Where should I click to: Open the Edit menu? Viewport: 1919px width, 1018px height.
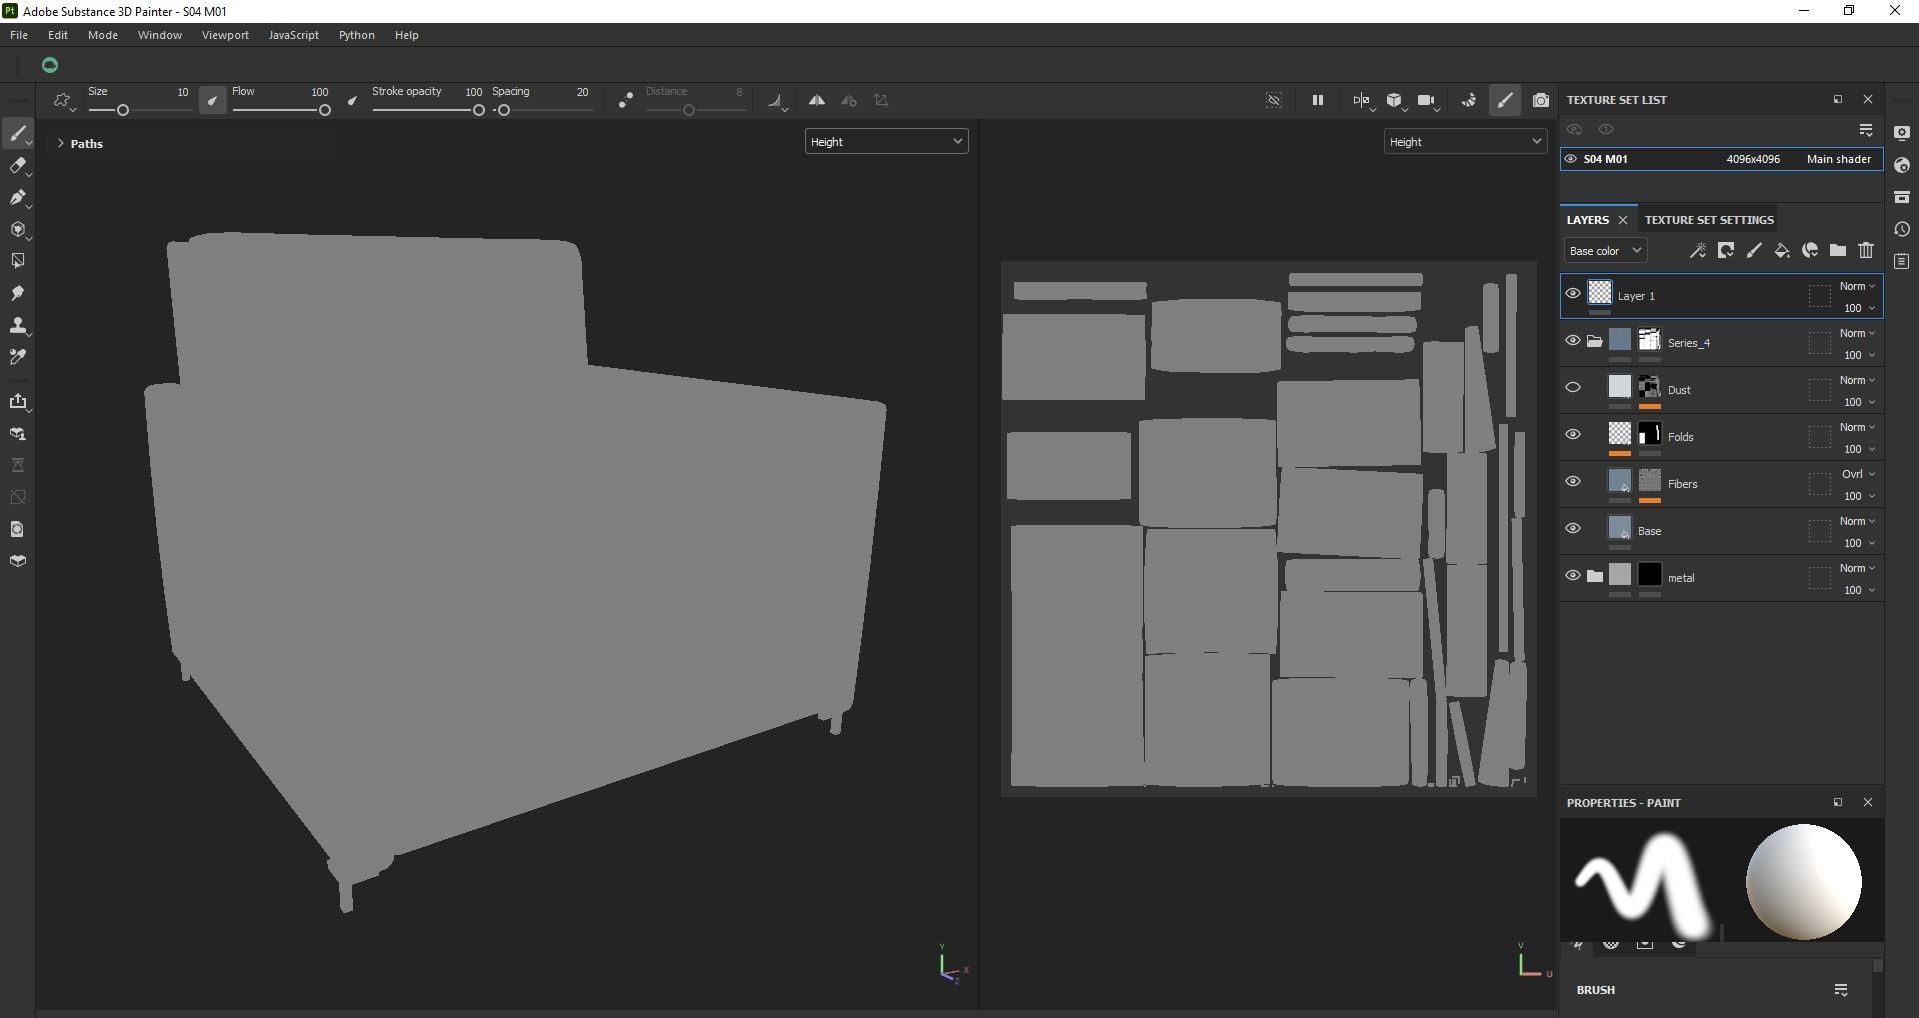click(x=58, y=35)
